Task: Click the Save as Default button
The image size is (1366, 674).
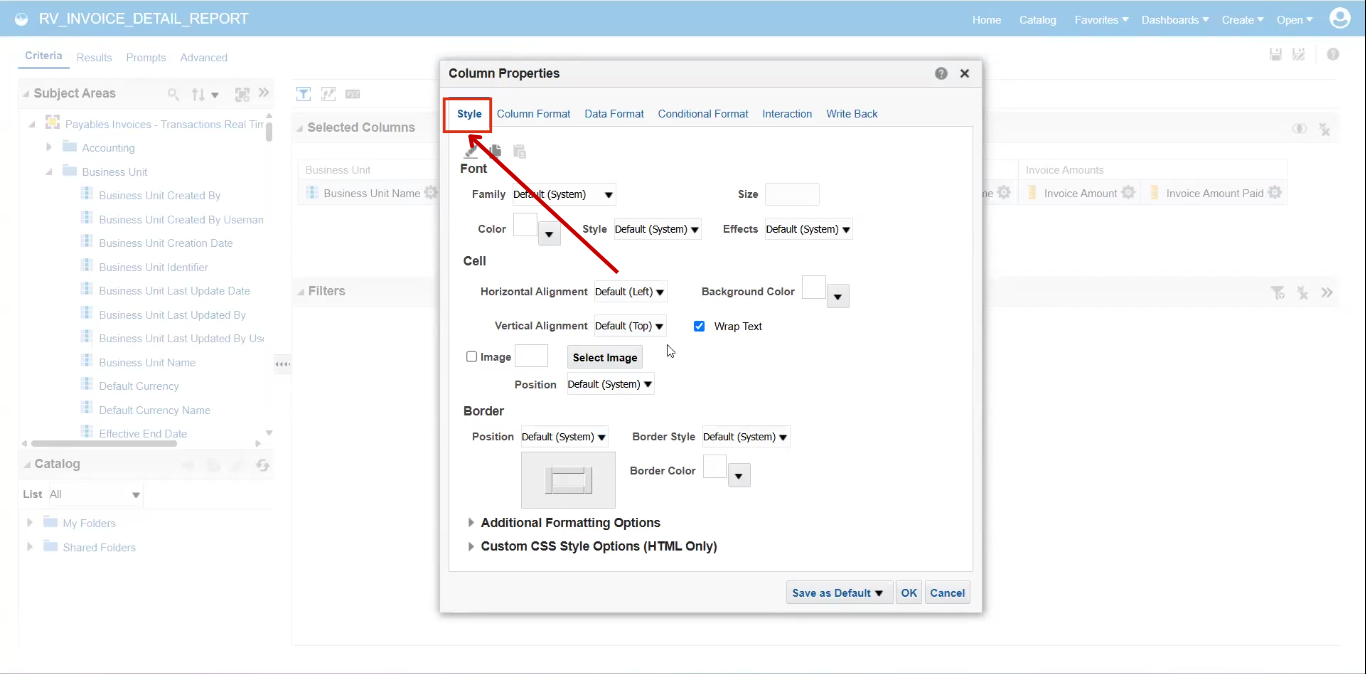Action: pyautogui.click(x=838, y=592)
